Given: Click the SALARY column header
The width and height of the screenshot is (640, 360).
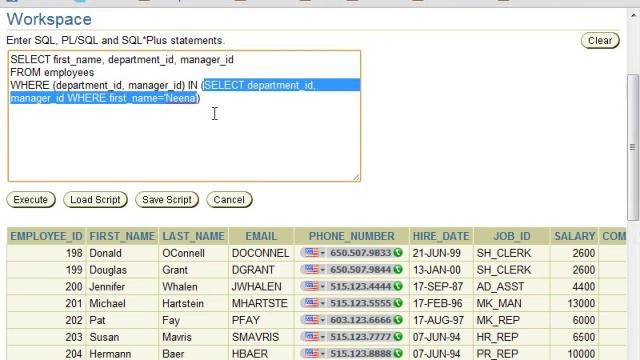Looking at the screenshot, I should 575,236.
